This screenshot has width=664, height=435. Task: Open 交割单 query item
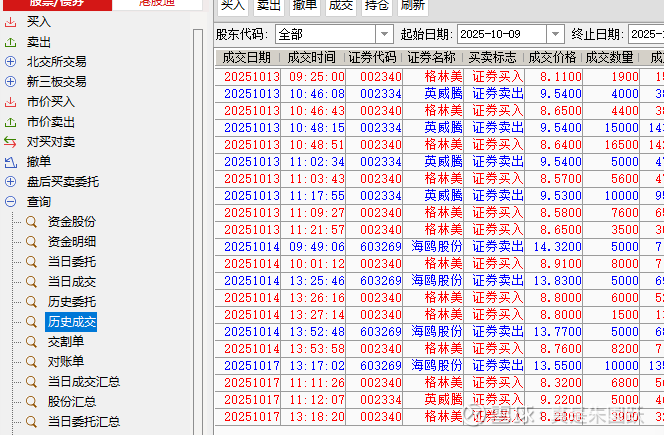[x=66, y=341]
